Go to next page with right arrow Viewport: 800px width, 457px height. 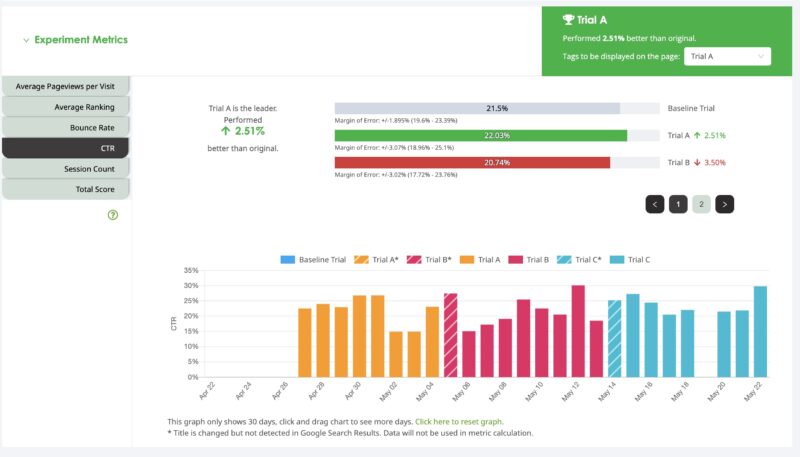pos(725,204)
